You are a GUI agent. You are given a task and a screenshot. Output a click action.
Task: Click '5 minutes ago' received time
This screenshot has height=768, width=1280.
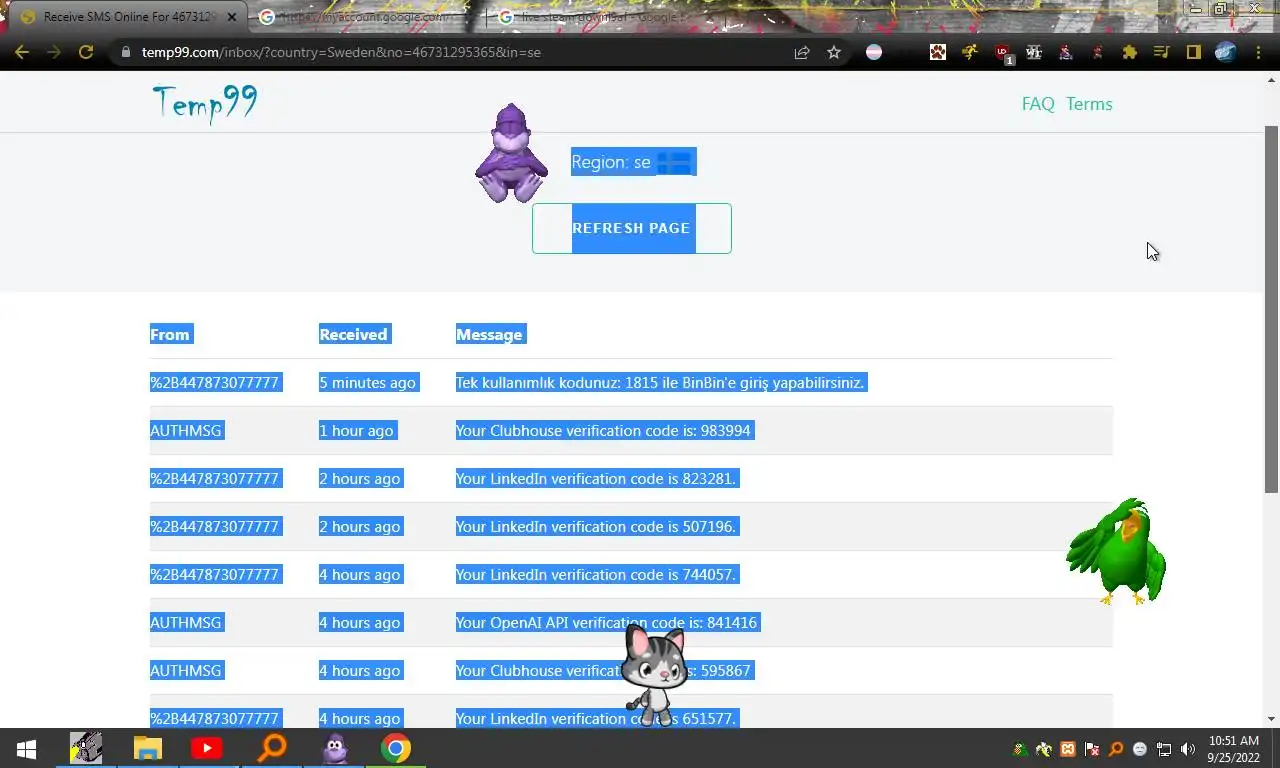(367, 383)
